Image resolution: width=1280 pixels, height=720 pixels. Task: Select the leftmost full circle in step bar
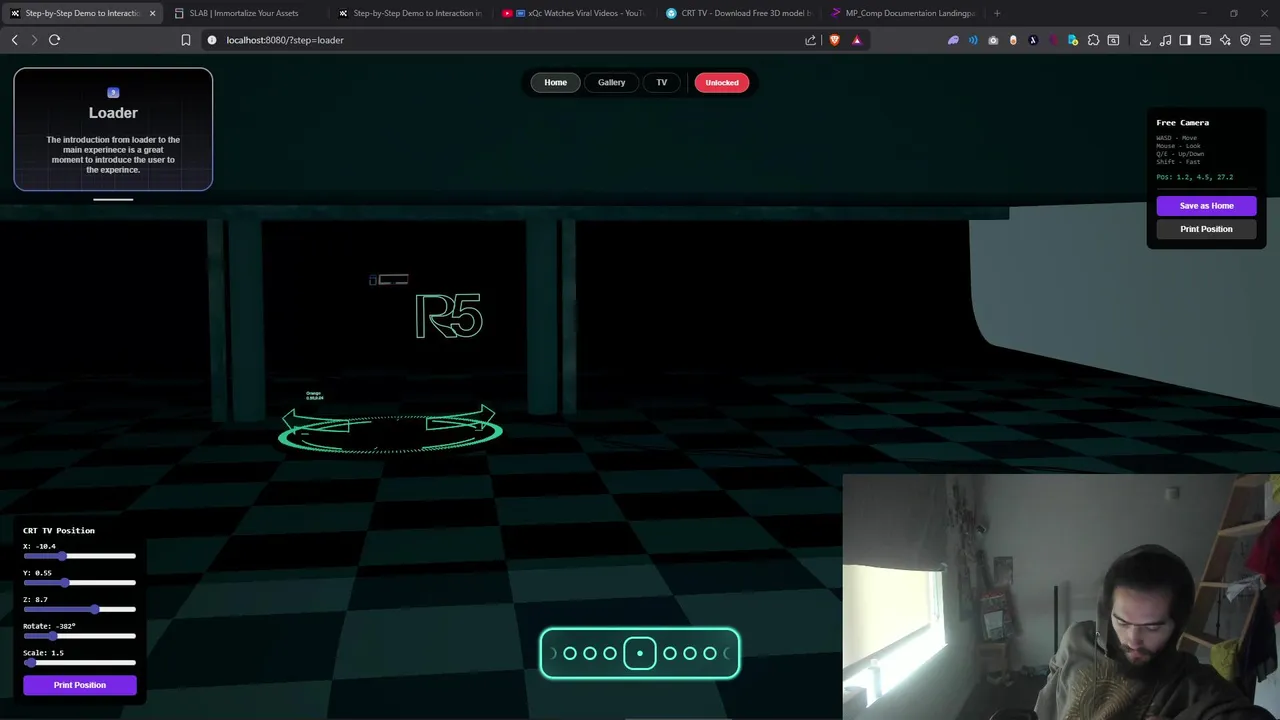[x=570, y=653]
